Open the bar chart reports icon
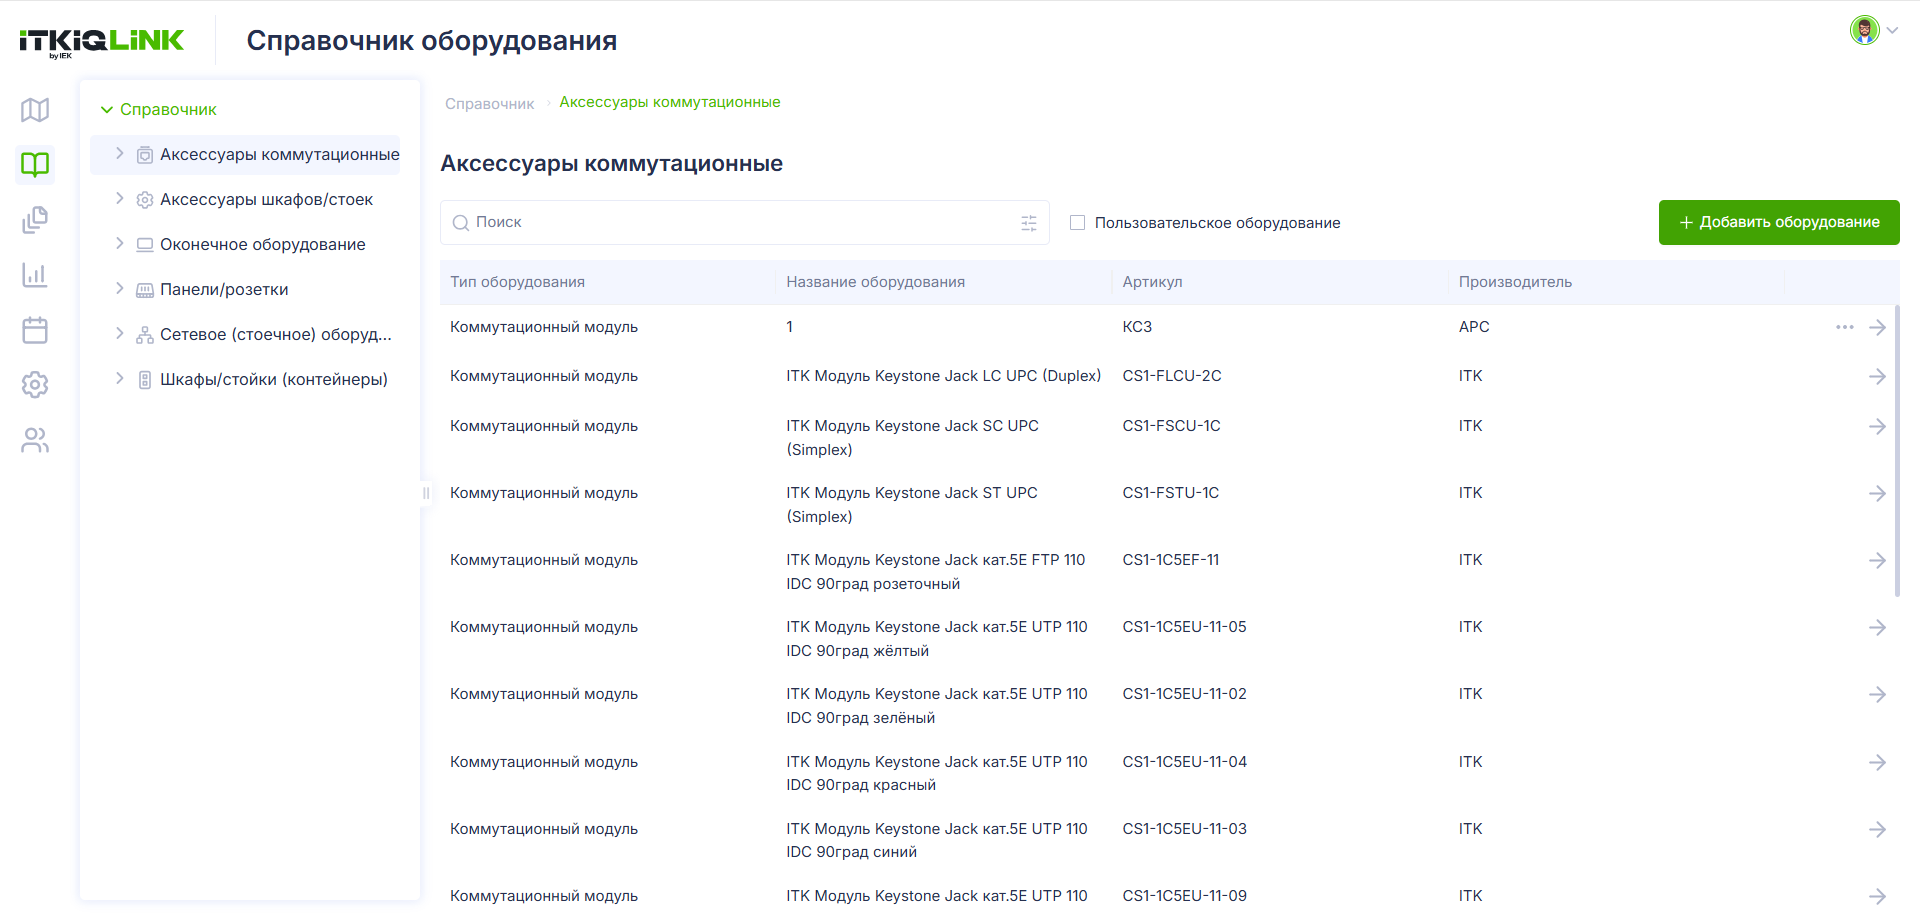1920x920 pixels. click(x=35, y=275)
